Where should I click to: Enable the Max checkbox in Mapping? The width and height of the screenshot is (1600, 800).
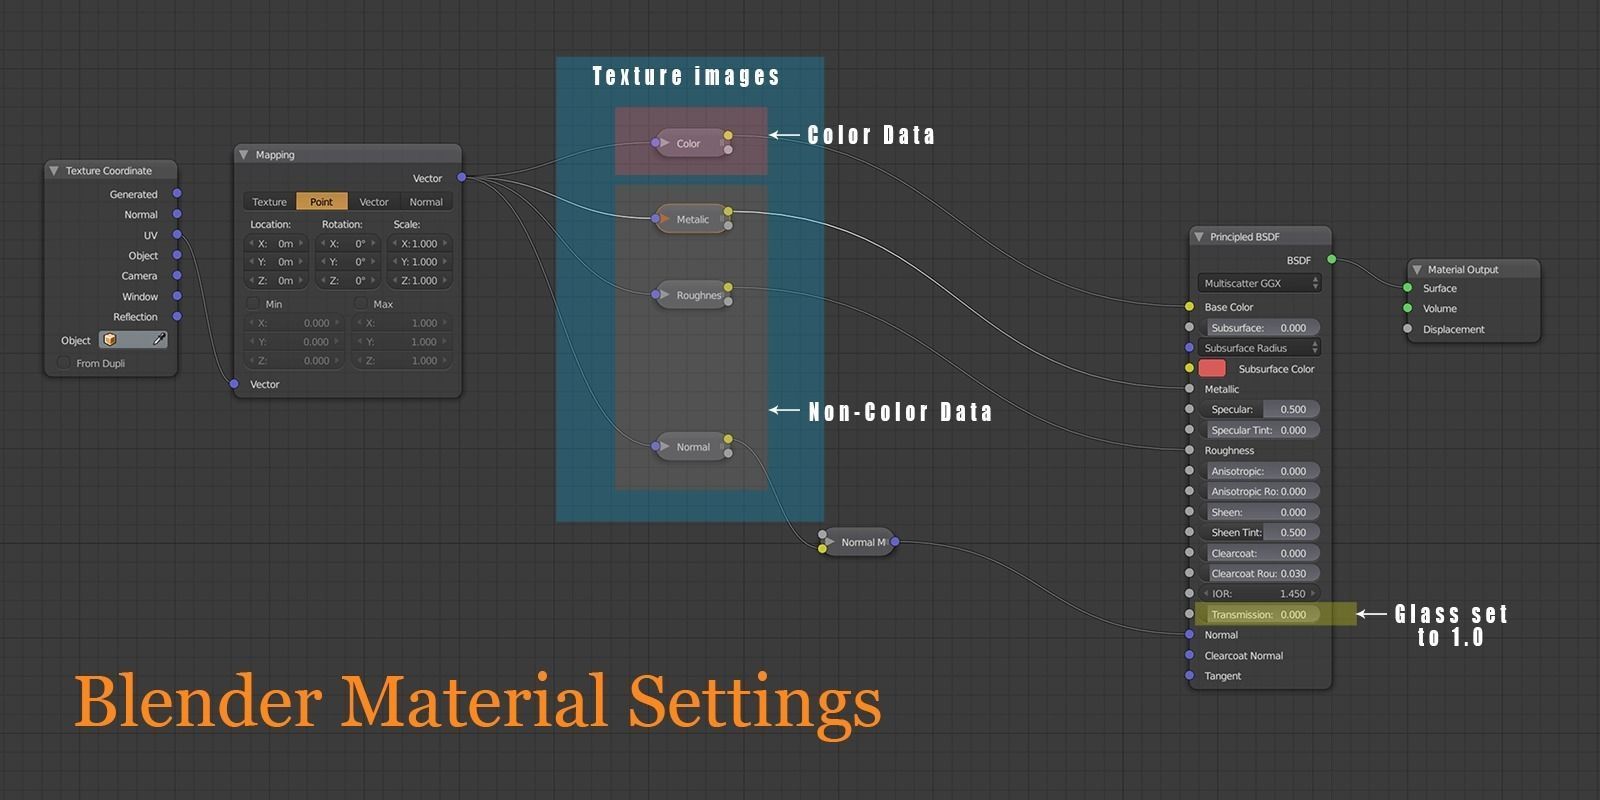(361, 304)
